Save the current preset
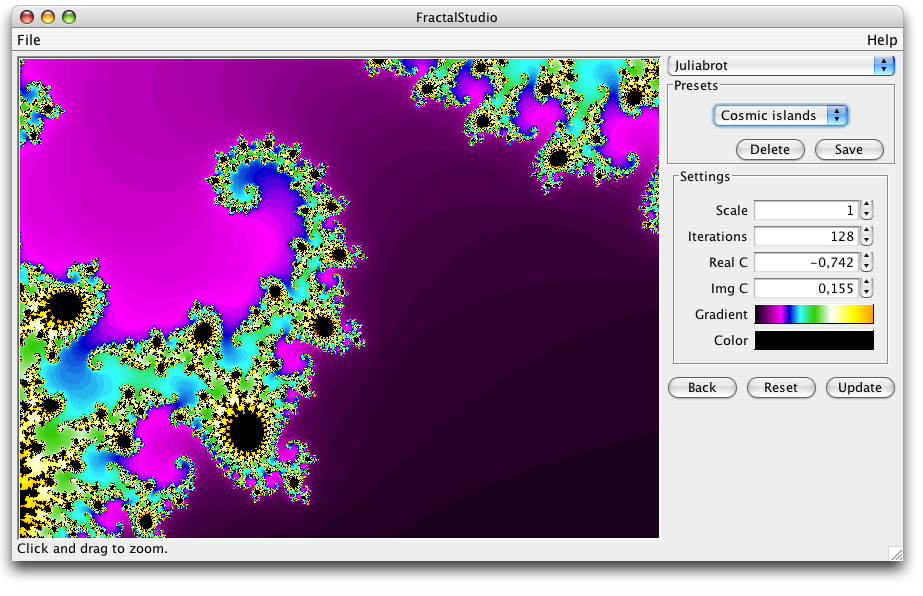This screenshot has width=923, height=596. (849, 149)
